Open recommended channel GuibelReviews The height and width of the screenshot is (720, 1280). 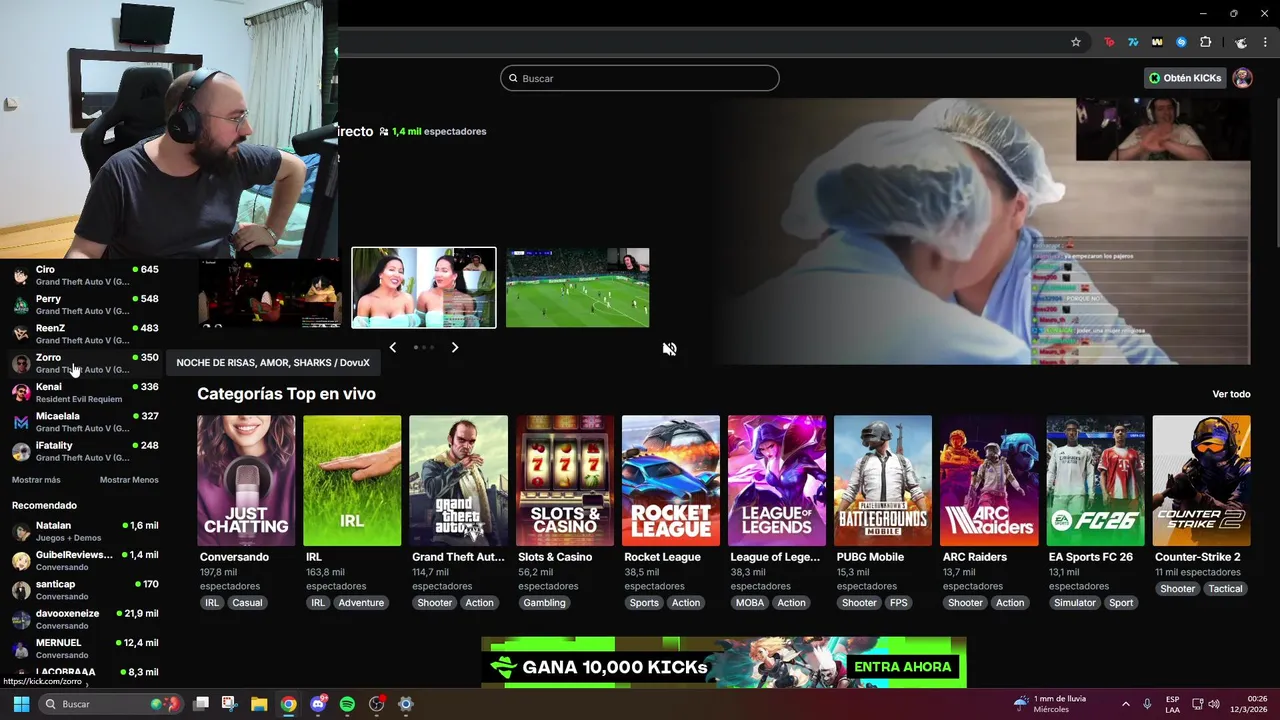85,560
